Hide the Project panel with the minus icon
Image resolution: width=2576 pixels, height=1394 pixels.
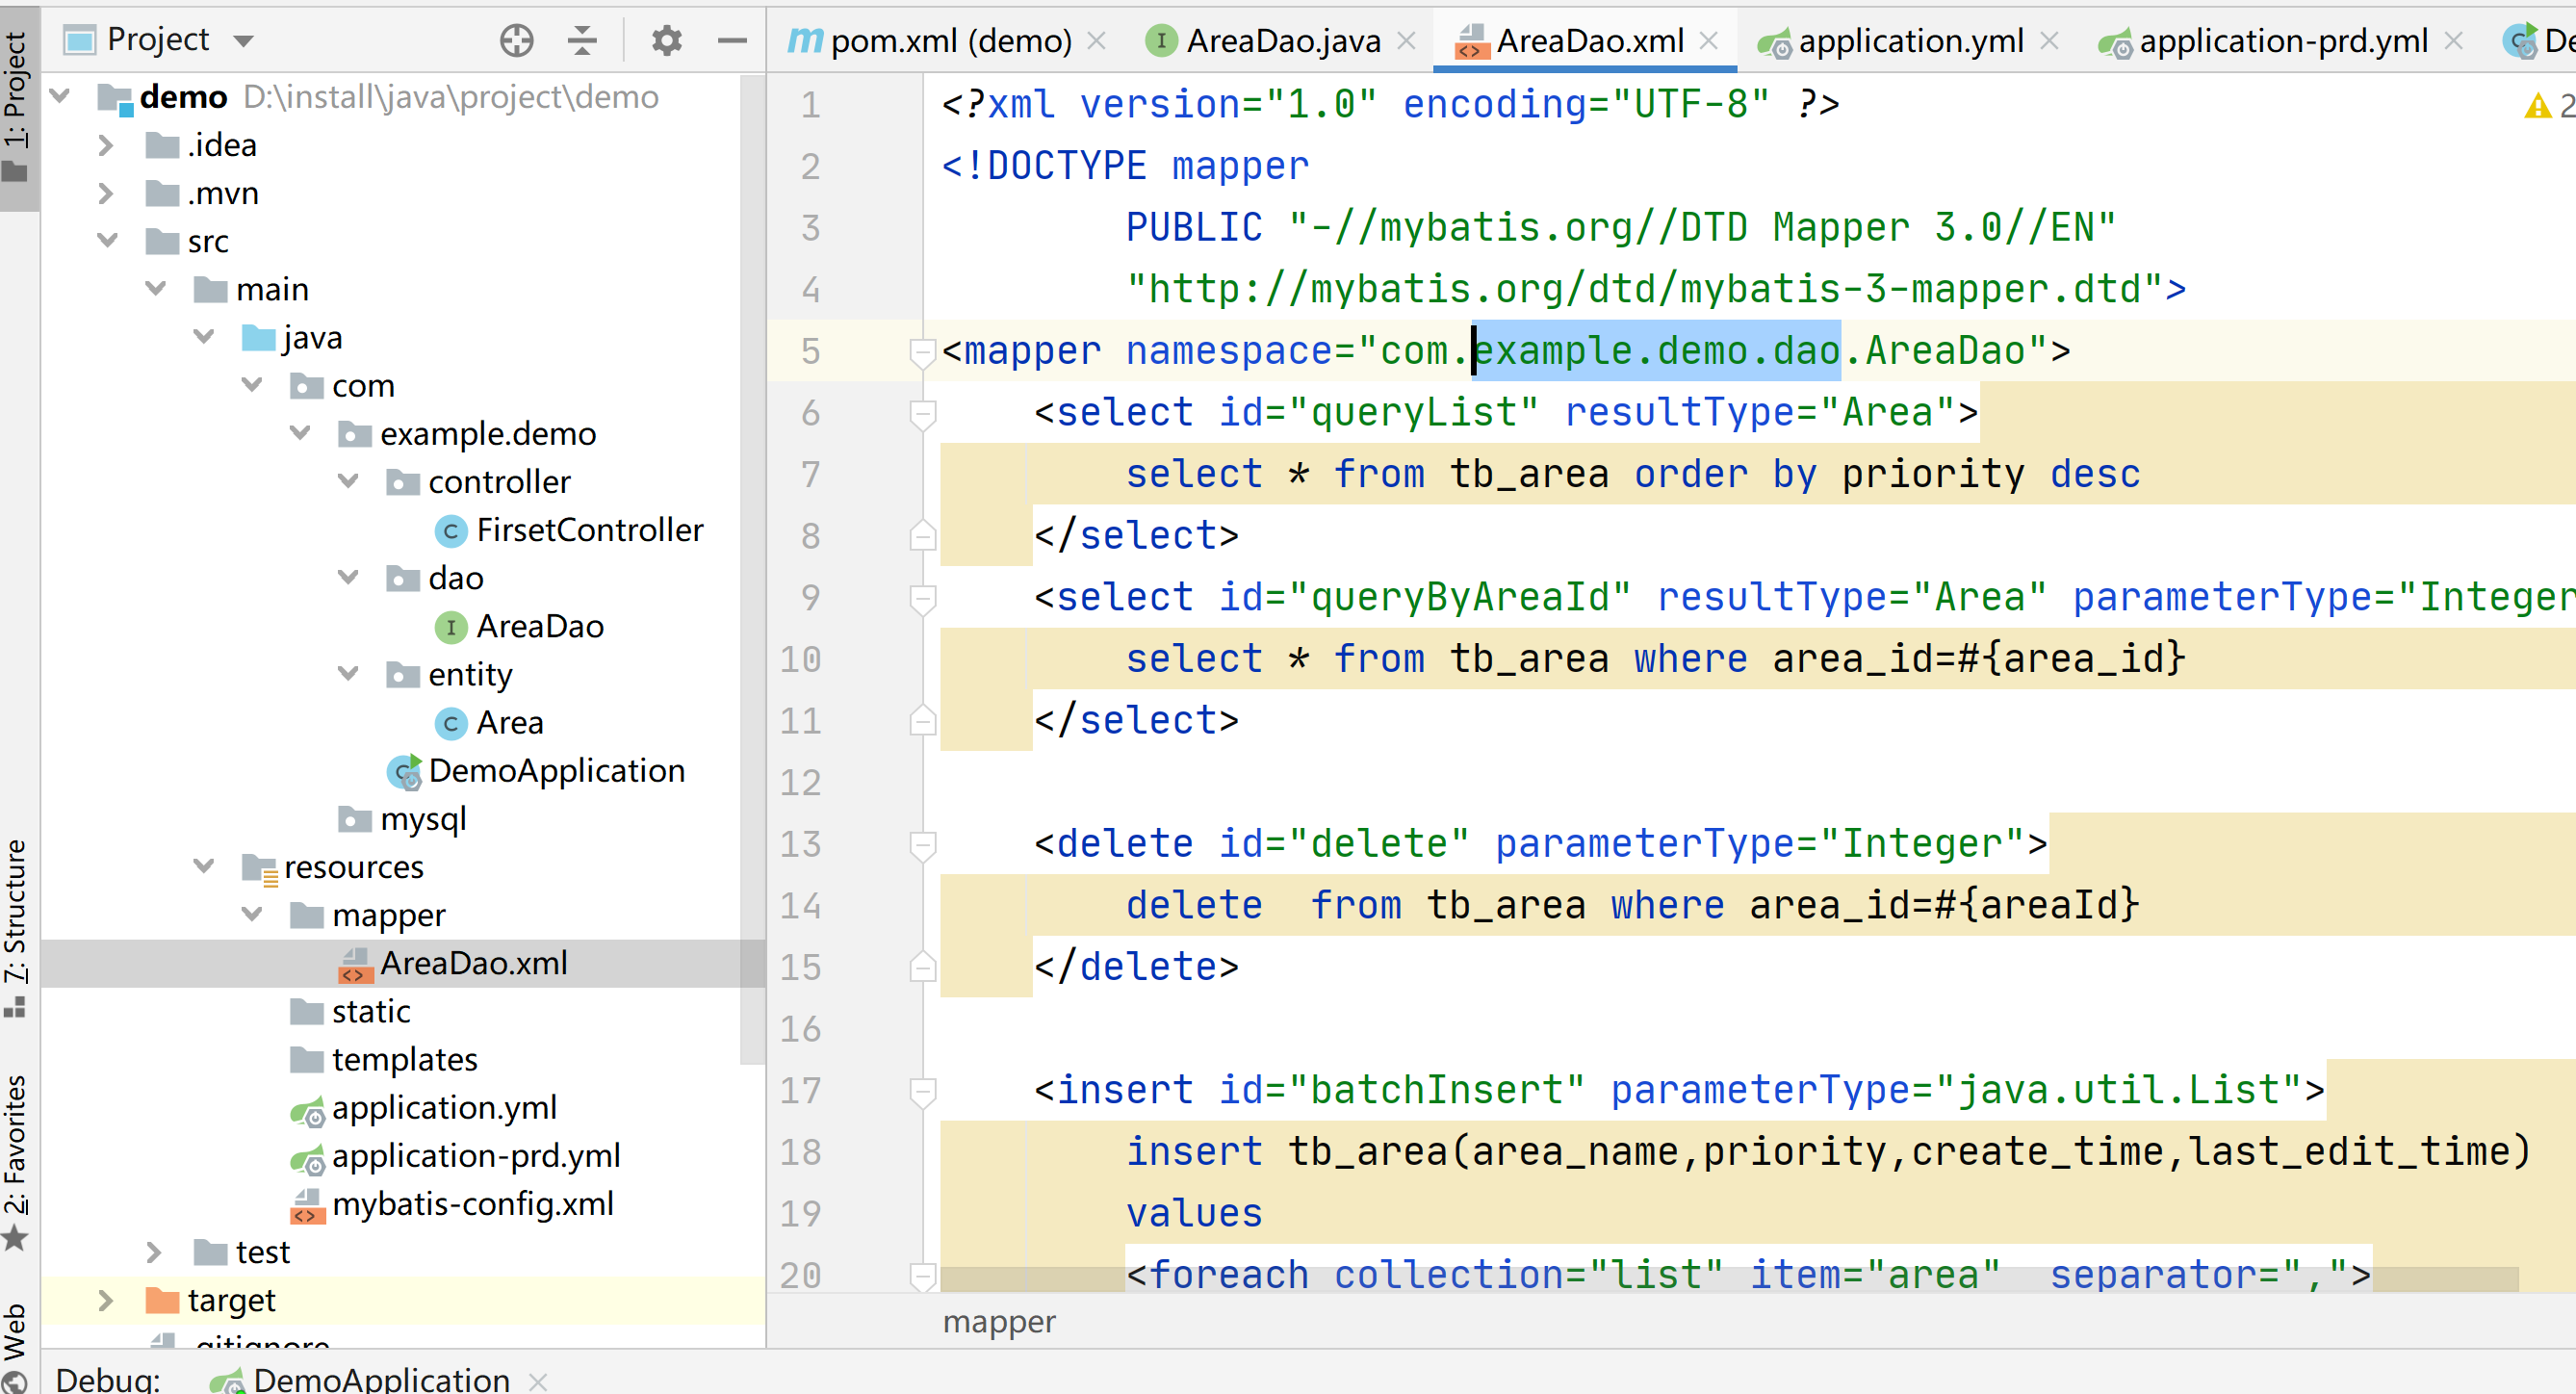[x=732, y=40]
